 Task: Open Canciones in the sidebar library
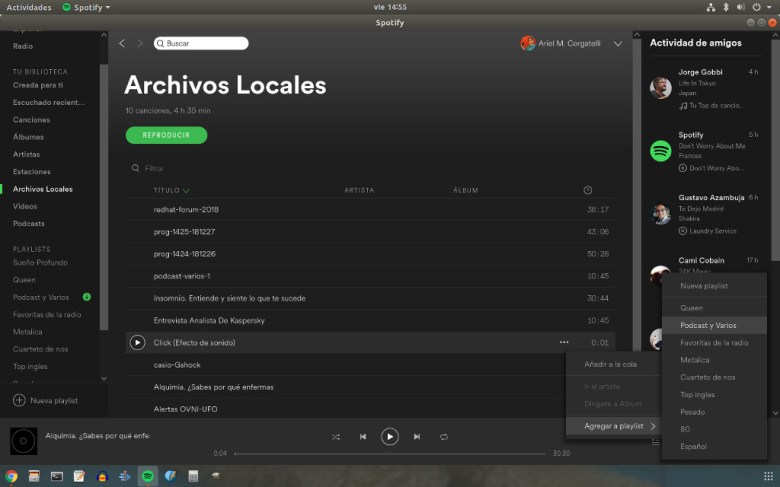[31, 119]
